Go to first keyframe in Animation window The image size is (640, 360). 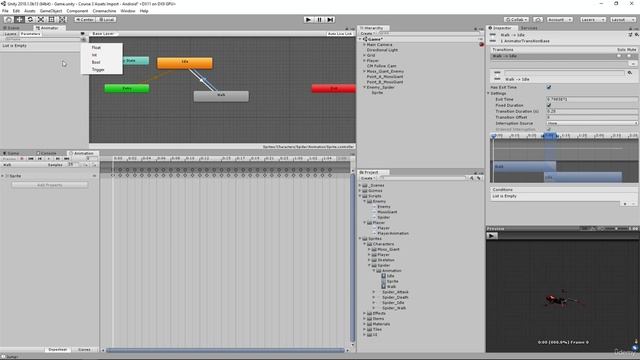(x=31, y=159)
